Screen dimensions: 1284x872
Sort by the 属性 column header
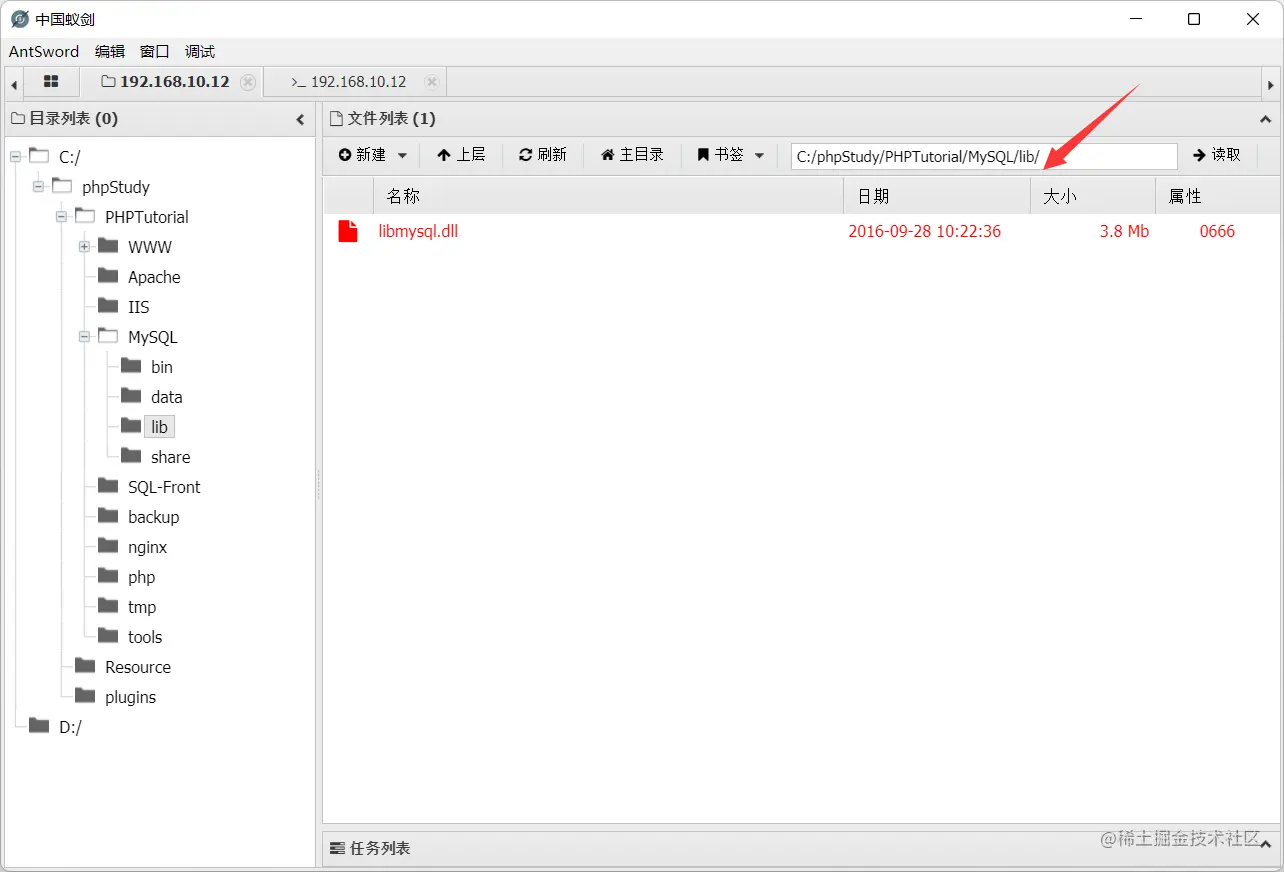[1217, 197]
